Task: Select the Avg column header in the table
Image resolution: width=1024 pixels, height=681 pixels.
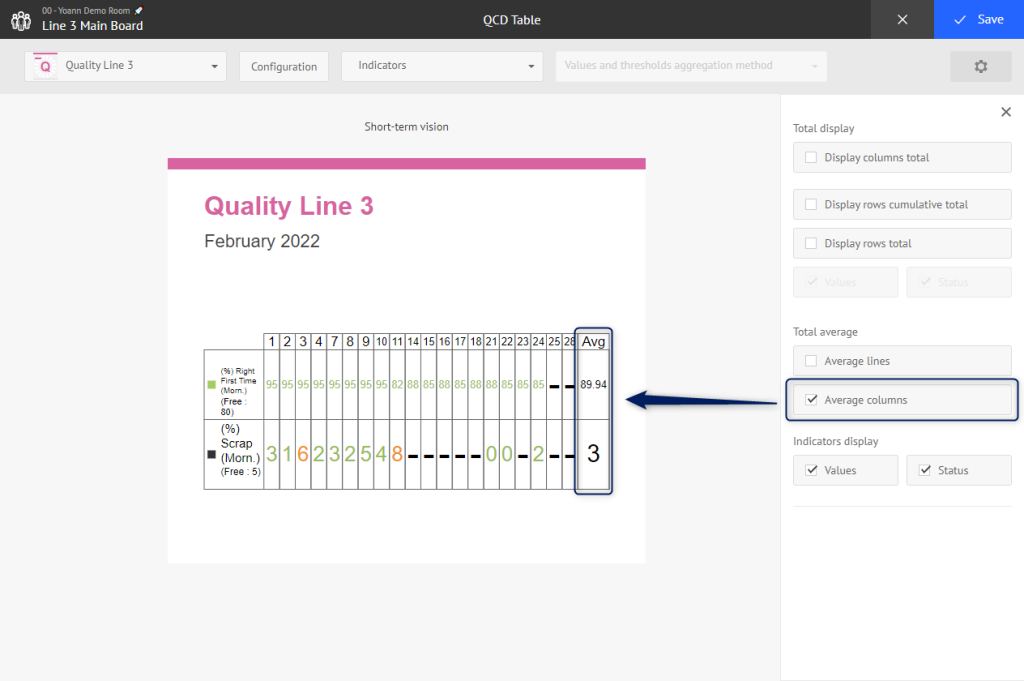Action: coord(595,341)
